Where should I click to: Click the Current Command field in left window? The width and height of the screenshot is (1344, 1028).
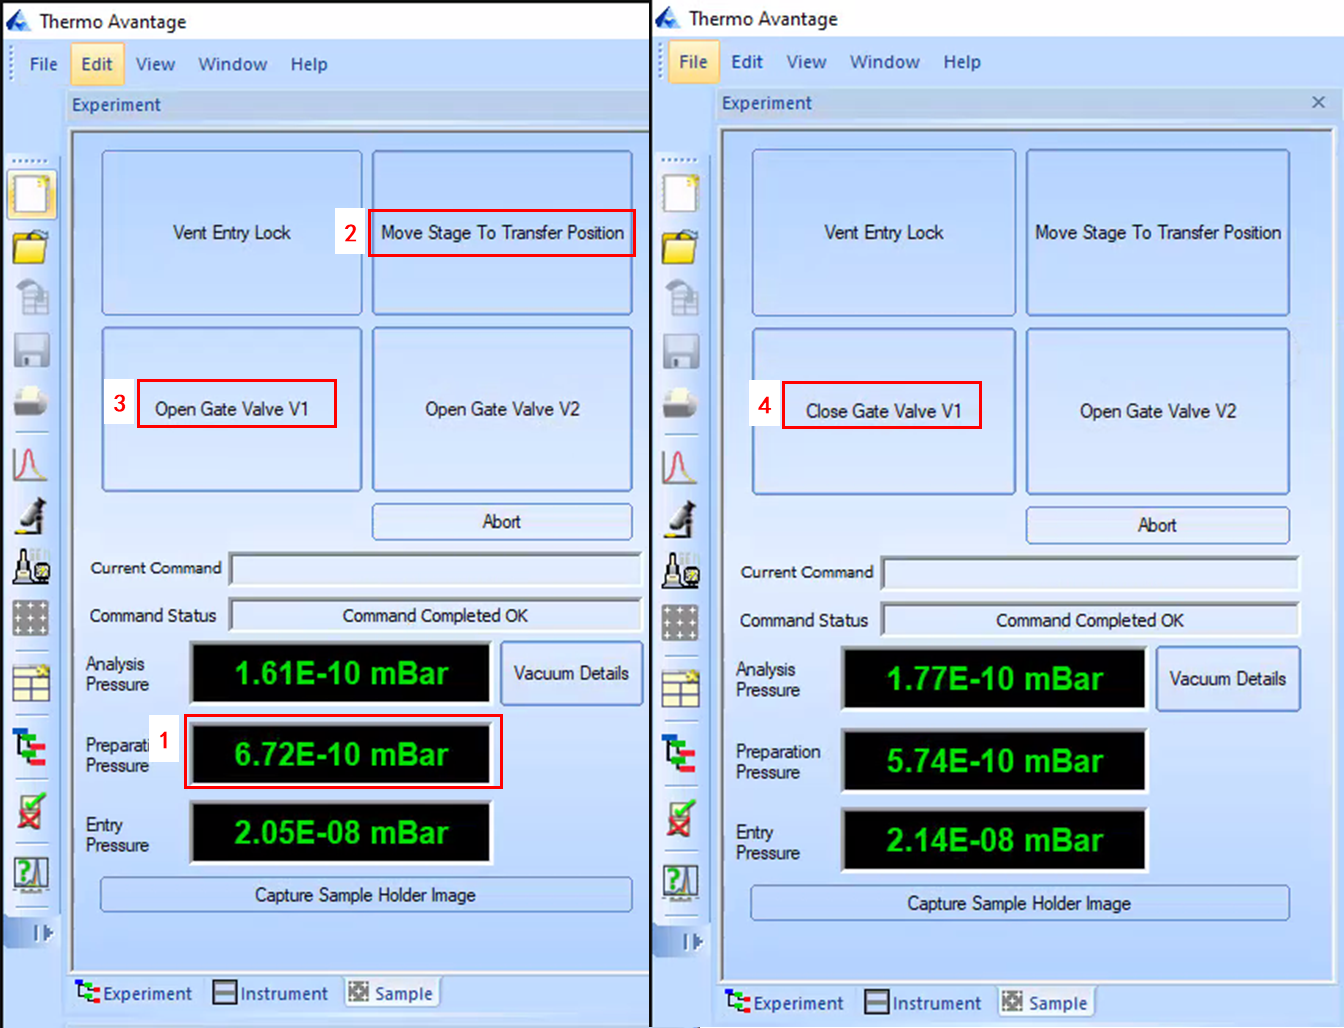[x=435, y=569]
